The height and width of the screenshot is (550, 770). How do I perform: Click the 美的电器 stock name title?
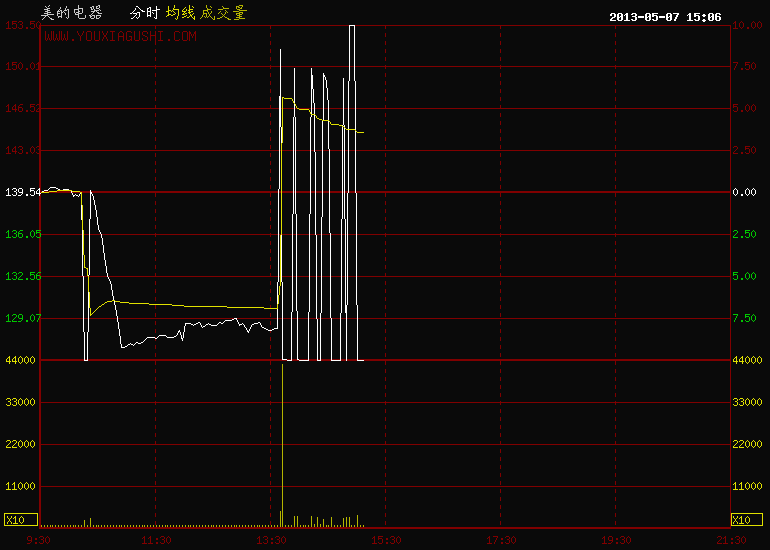tap(72, 13)
